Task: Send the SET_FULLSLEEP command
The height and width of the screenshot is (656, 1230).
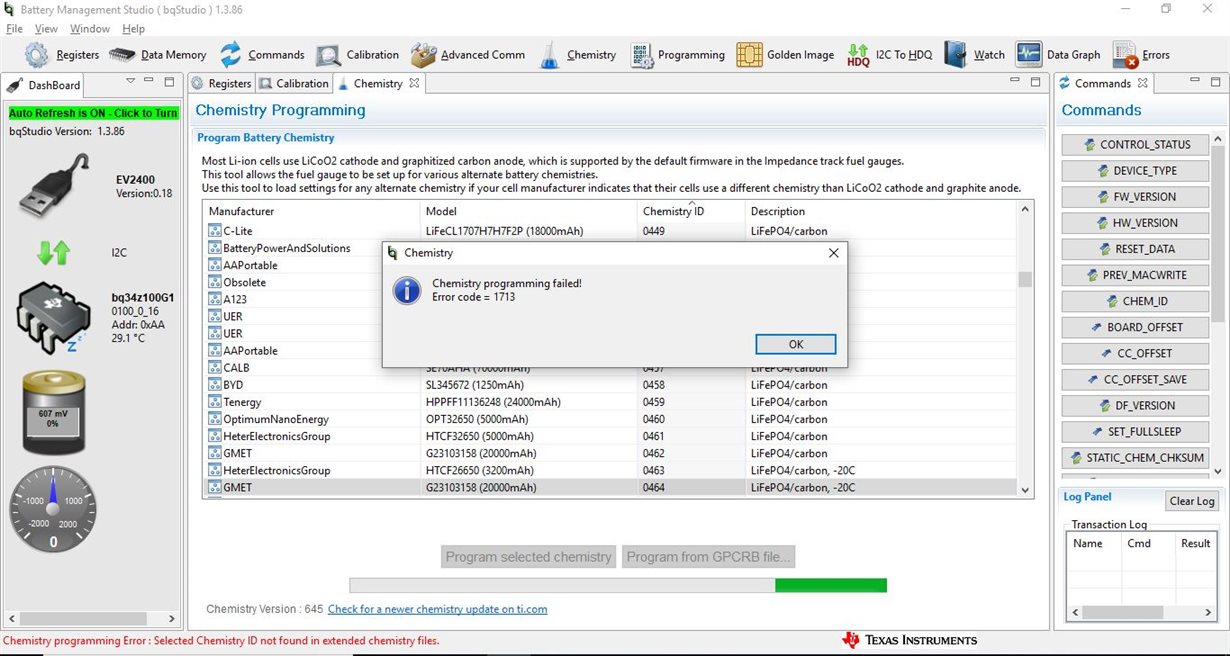Action: coord(1135,431)
